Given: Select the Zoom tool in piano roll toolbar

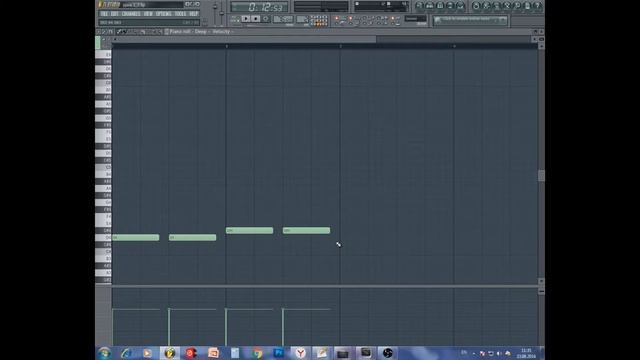Looking at the screenshot, I should (154, 32).
